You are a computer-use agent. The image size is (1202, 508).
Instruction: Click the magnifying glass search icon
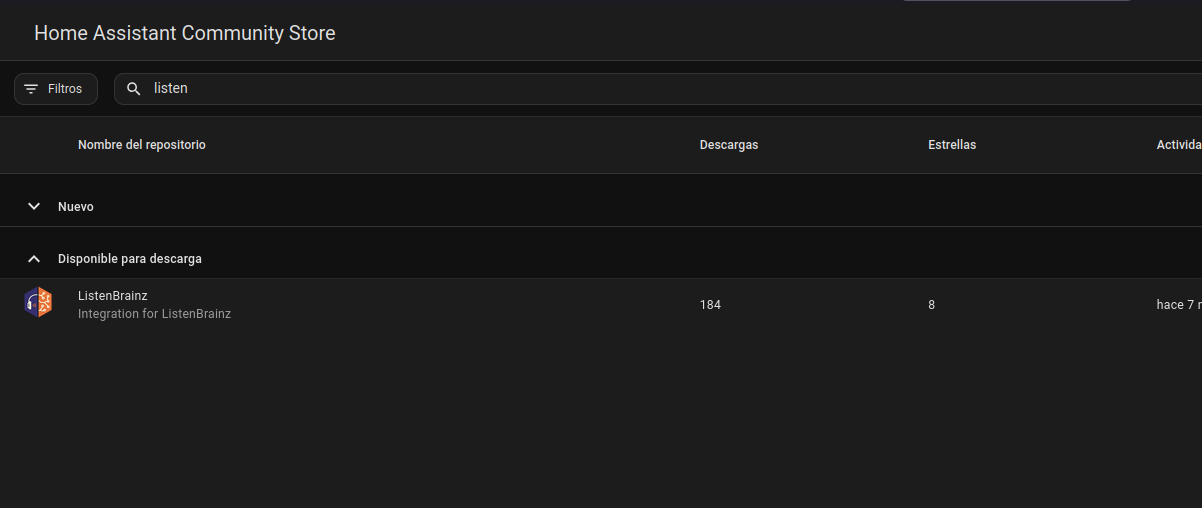pyautogui.click(x=134, y=89)
